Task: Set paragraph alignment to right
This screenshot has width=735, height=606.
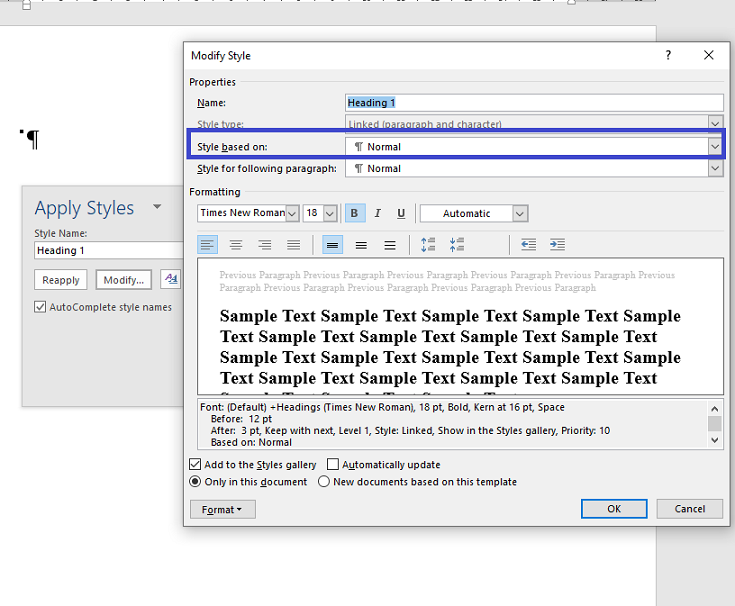Action: [265, 245]
